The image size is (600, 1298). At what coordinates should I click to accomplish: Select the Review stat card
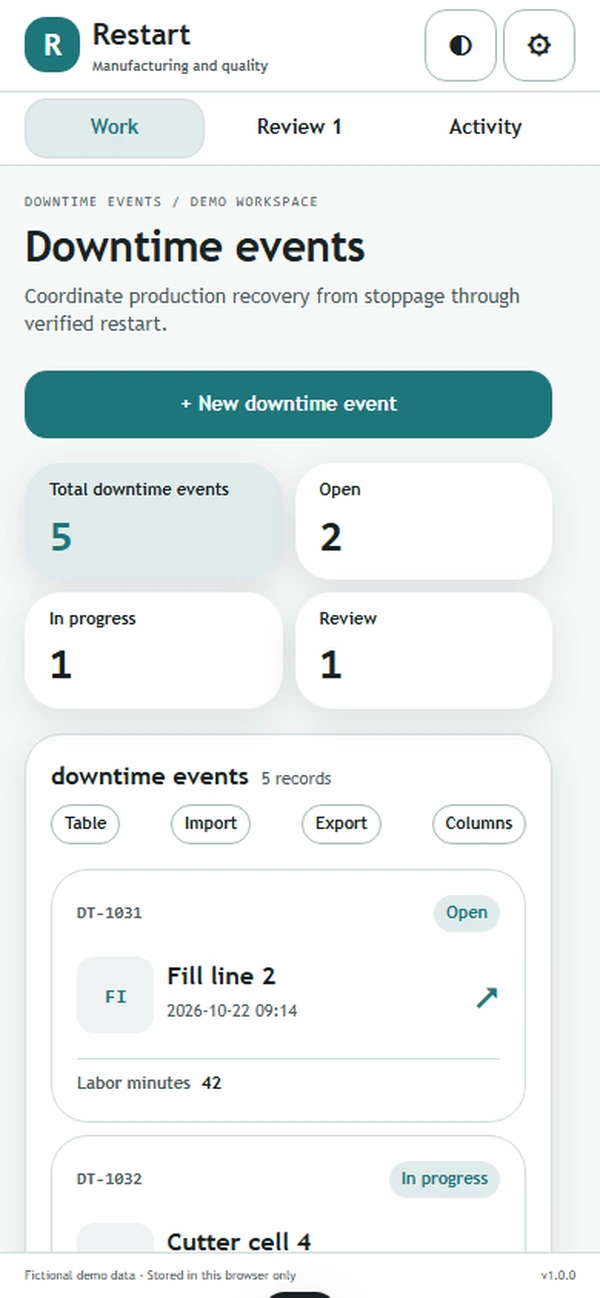click(x=424, y=650)
